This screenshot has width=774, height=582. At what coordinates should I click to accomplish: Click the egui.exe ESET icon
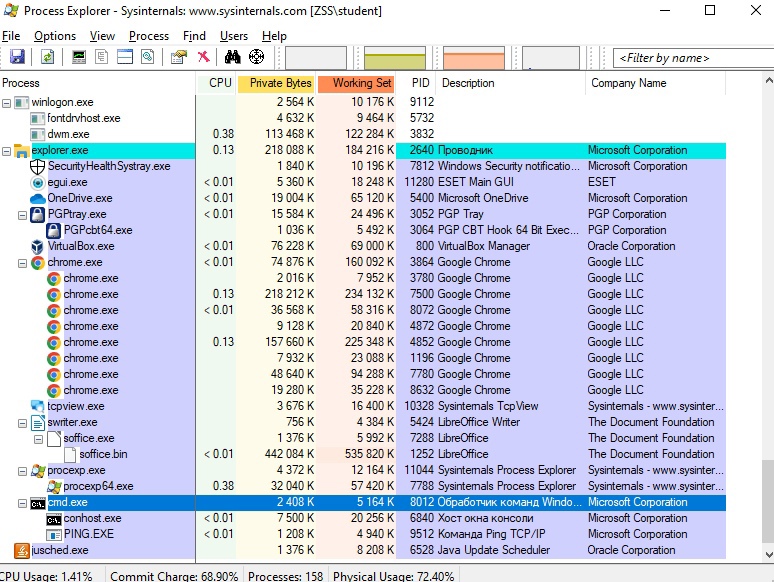pyautogui.click(x=38, y=183)
